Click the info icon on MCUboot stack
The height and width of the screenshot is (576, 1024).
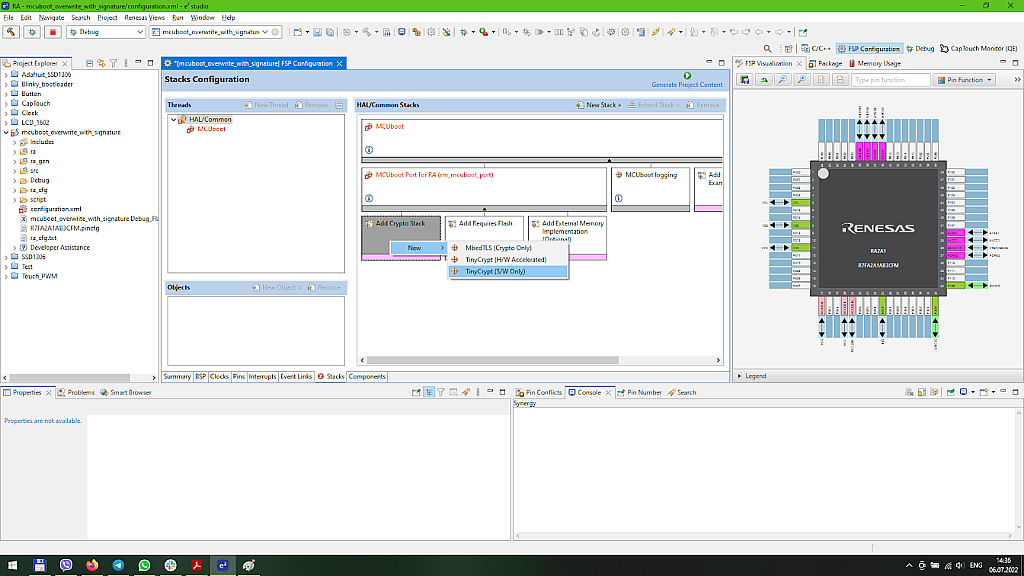click(x=369, y=150)
